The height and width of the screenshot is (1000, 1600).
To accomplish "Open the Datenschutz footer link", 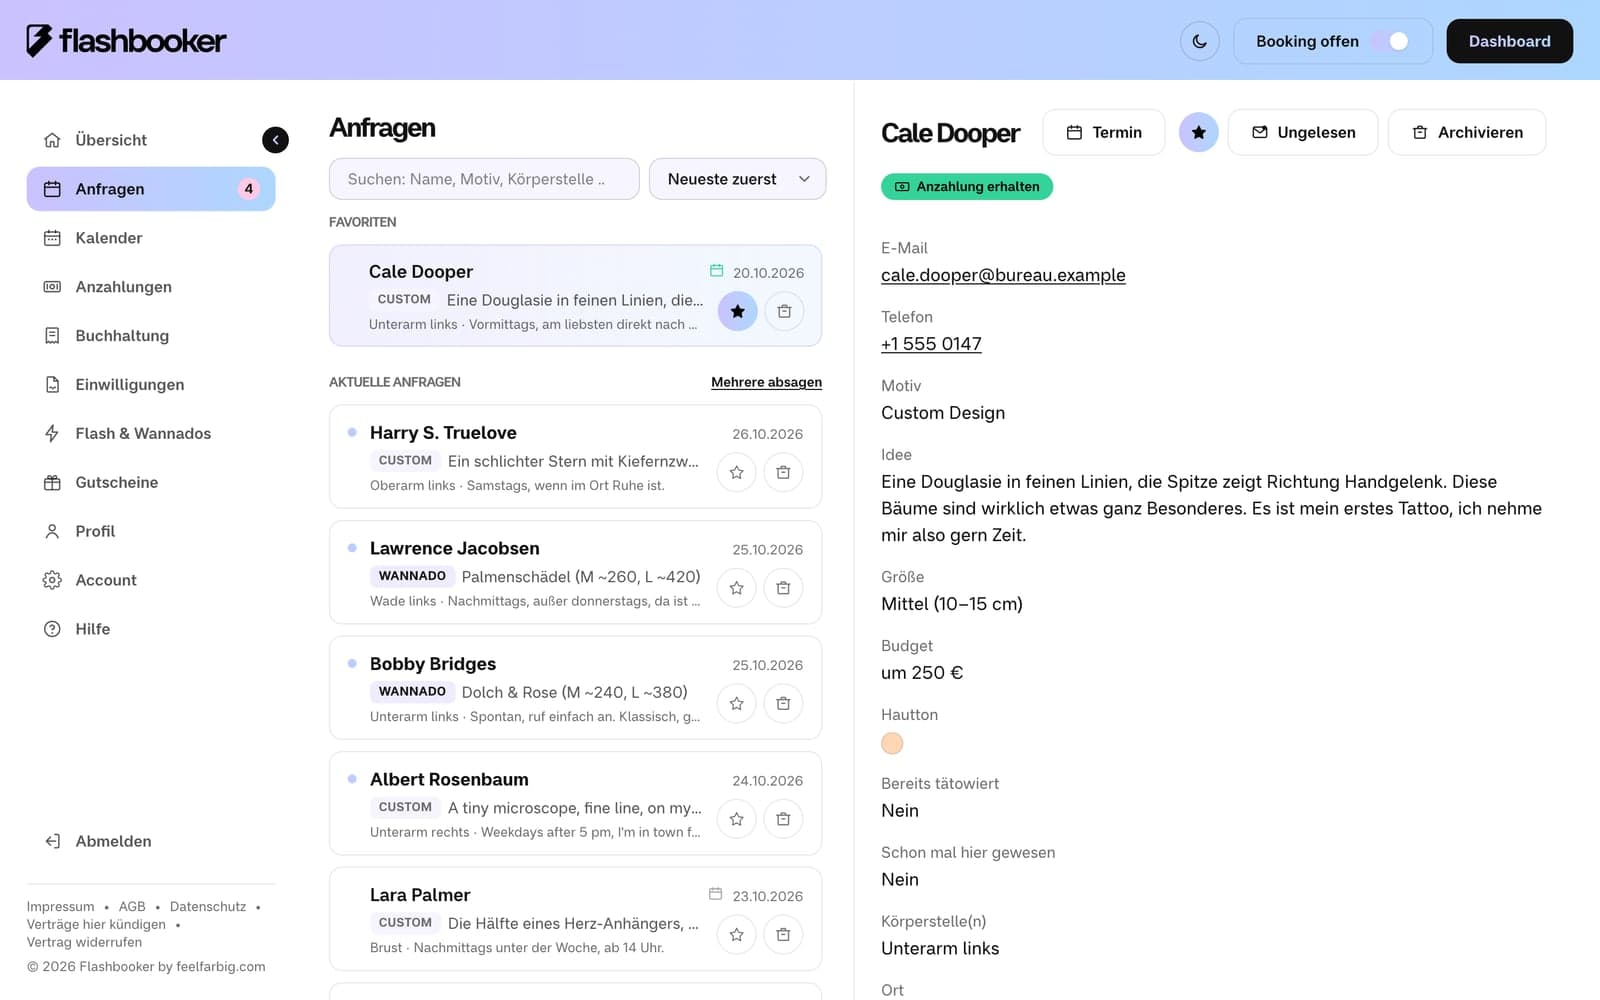I will 208,907.
